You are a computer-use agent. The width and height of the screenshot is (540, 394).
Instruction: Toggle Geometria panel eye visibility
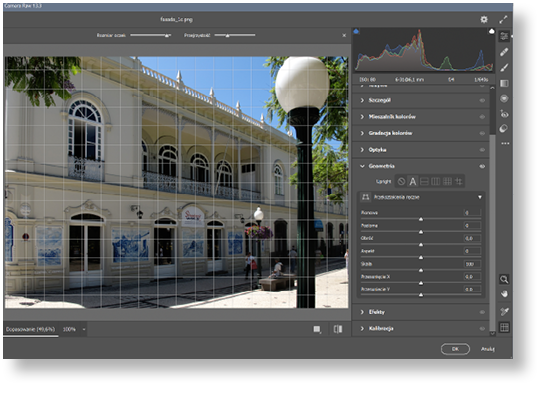(x=482, y=166)
